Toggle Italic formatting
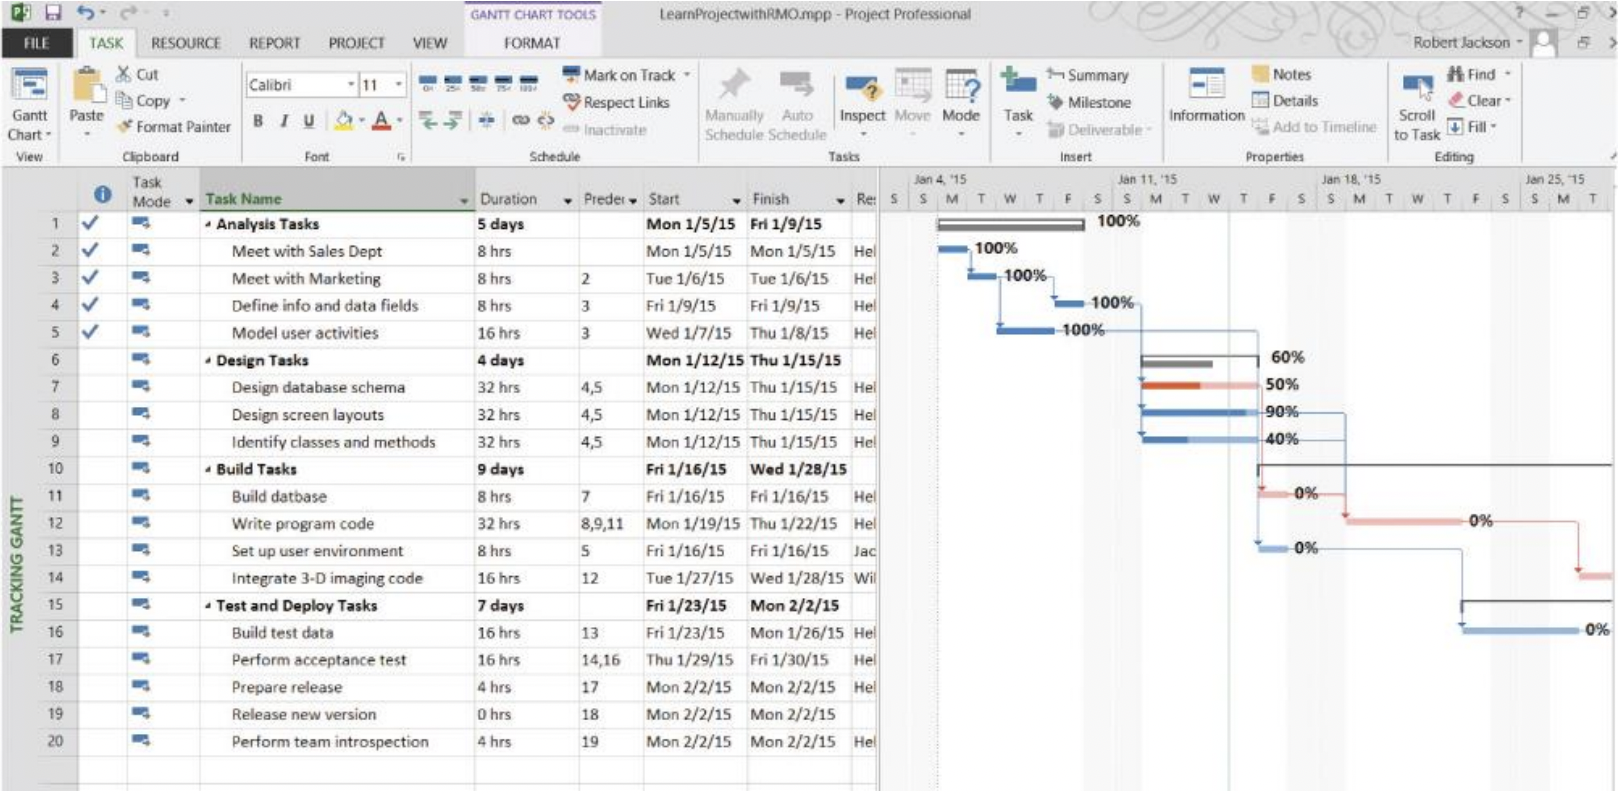Screen dimensions: 1618x794 [x=284, y=121]
